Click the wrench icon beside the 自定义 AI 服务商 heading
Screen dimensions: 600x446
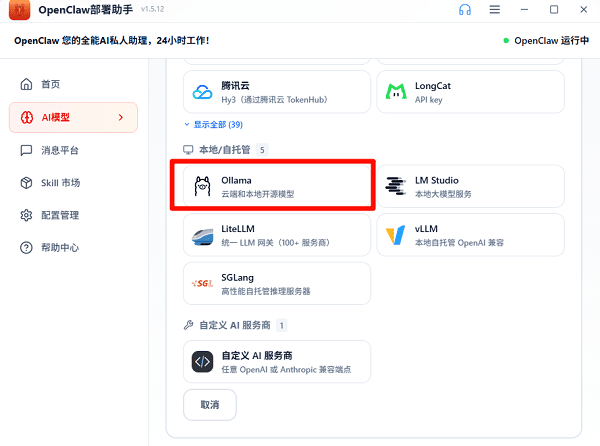[188, 325]
